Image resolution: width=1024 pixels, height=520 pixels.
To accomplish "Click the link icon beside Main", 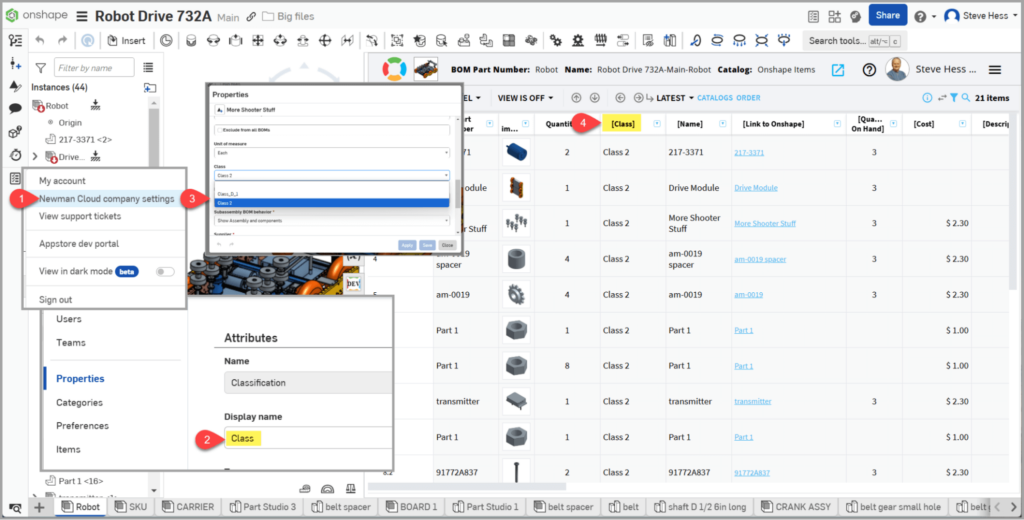I will click(x=251, y=17).
